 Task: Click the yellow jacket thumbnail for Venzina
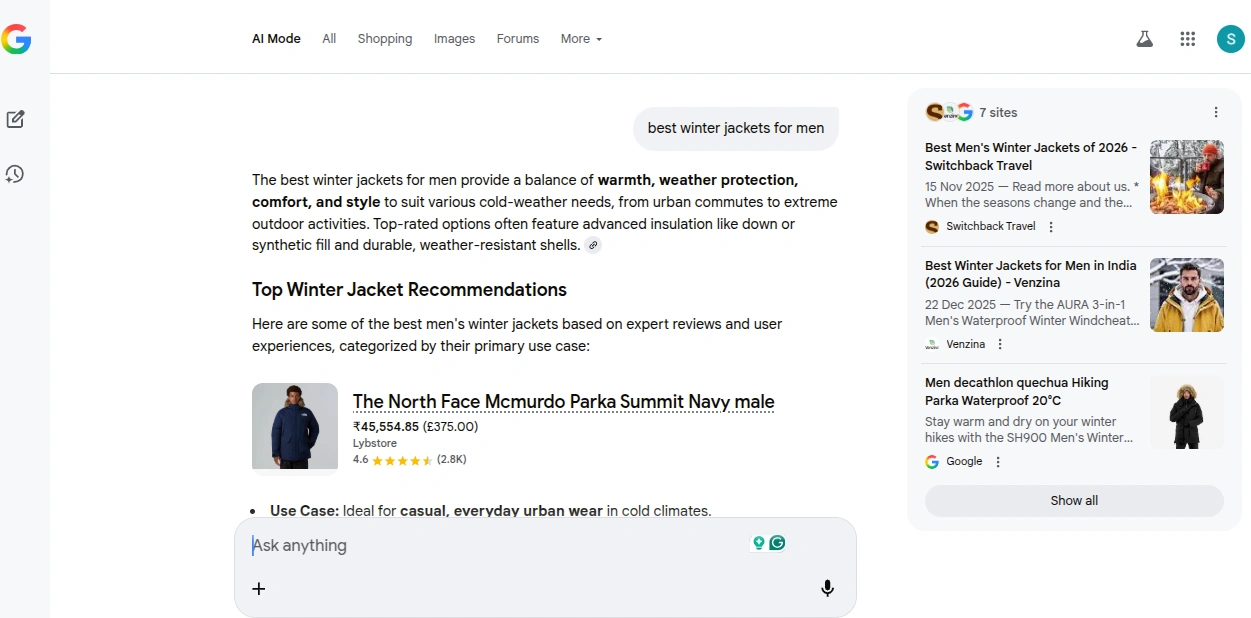click(1187, 295)
